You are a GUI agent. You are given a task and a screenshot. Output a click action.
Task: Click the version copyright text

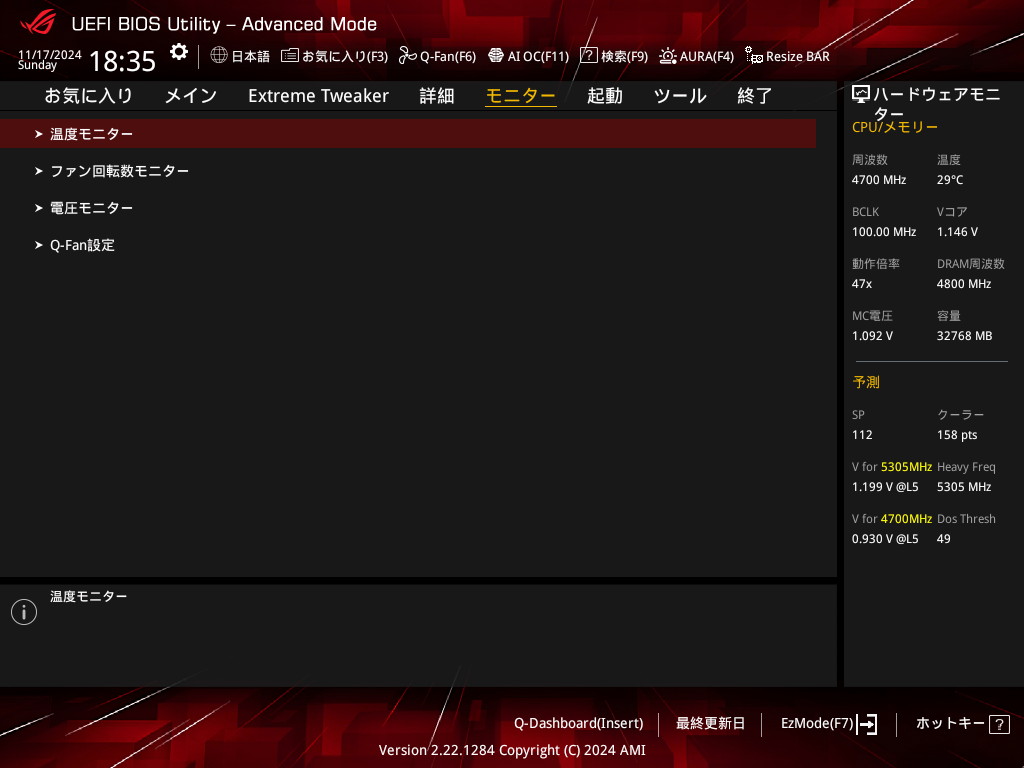(x=512, y=750)
